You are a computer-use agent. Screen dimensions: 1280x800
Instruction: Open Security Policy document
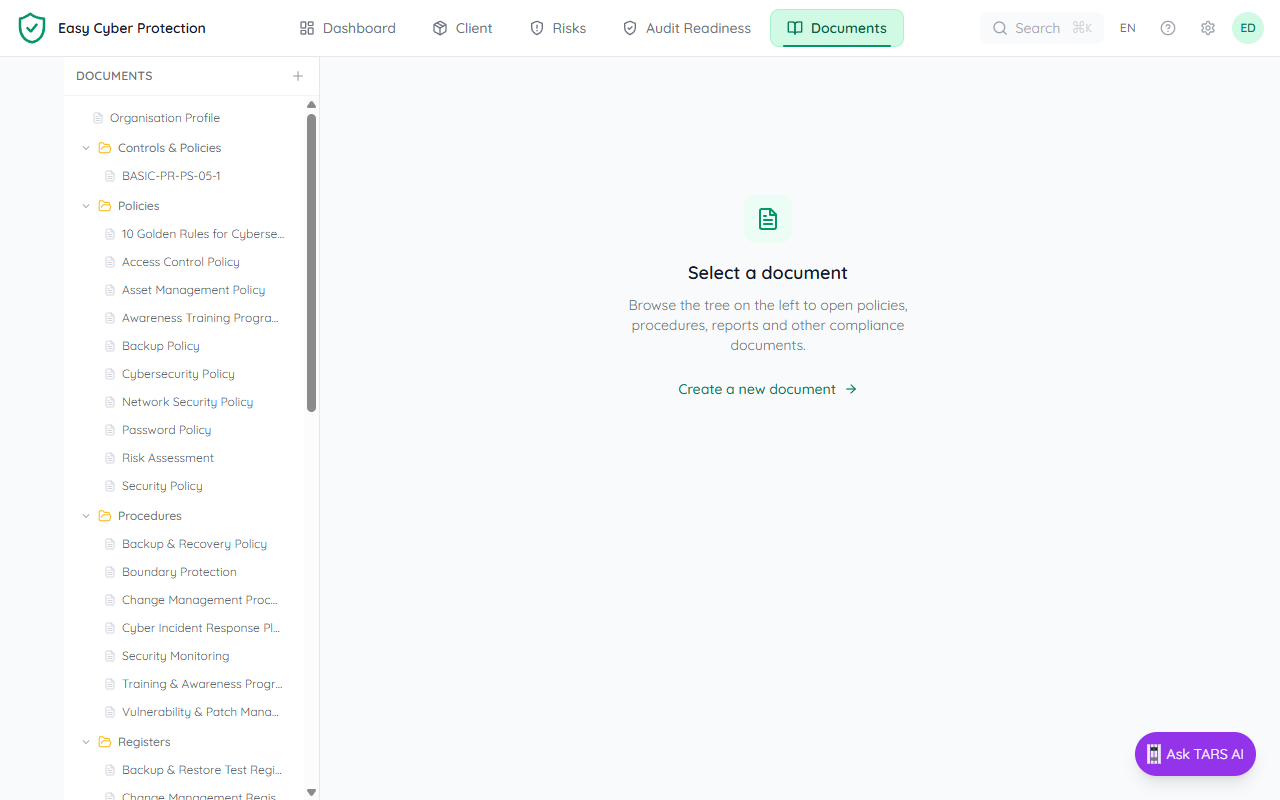(x=162, y=486)
